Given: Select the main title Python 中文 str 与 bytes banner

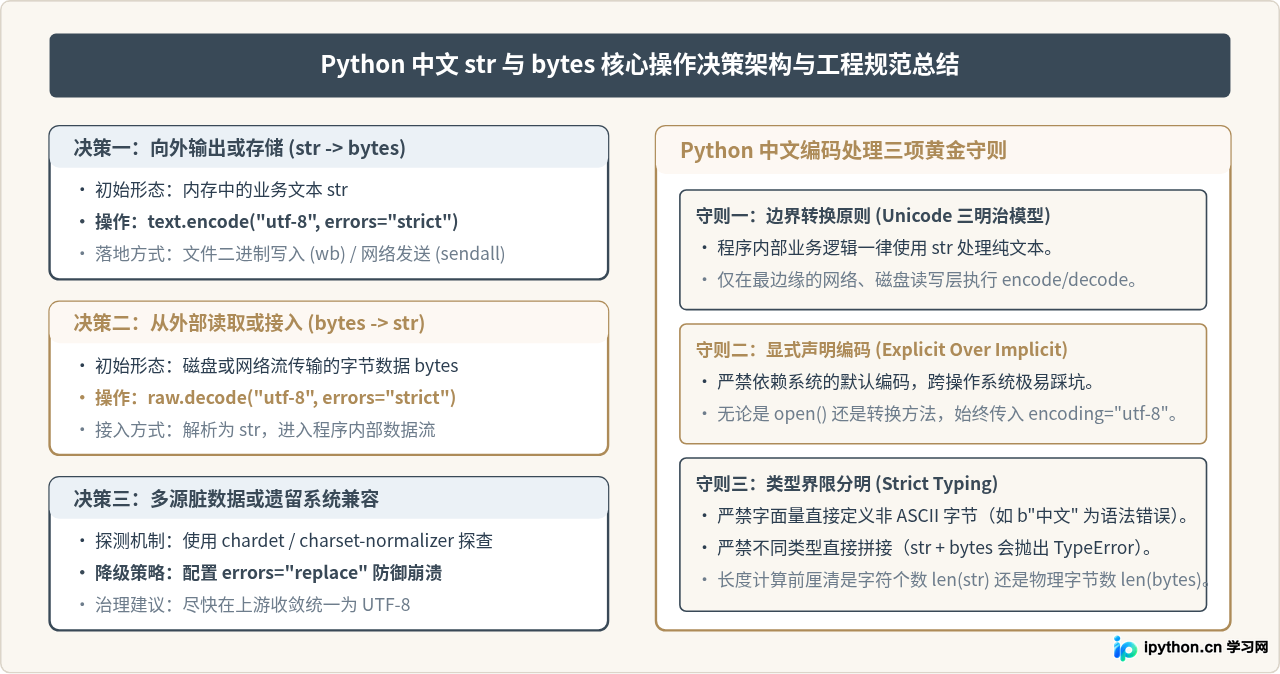Looking at the screenshot, I should [640, 65].
